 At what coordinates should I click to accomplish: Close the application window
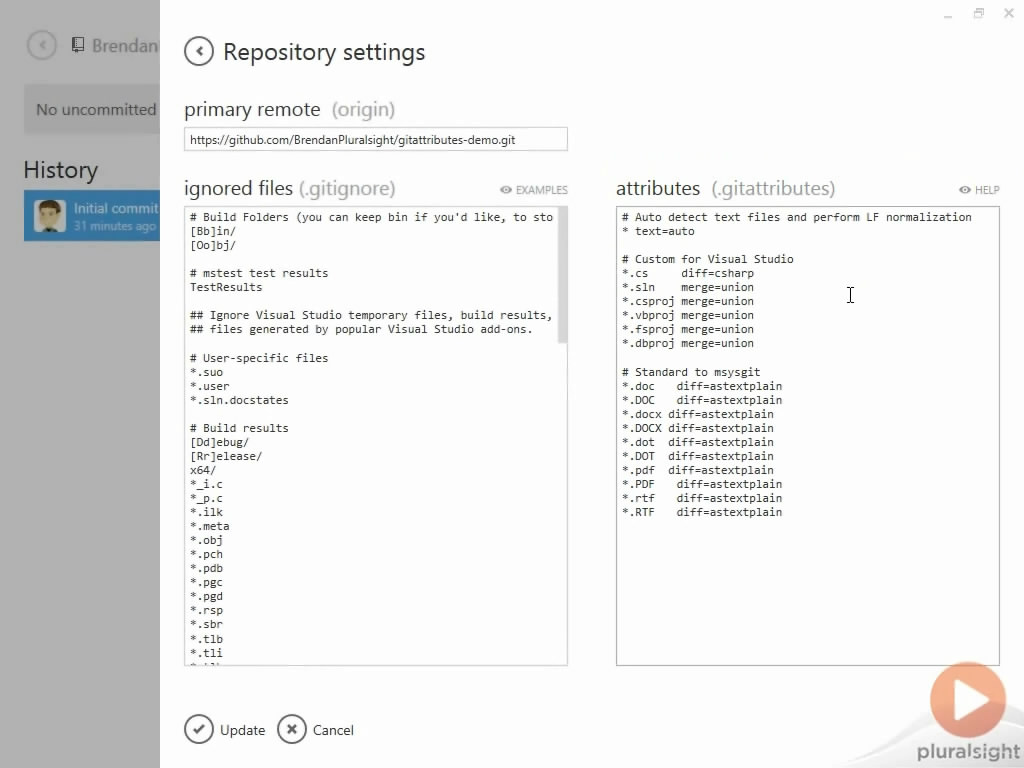coord(1008,14)
